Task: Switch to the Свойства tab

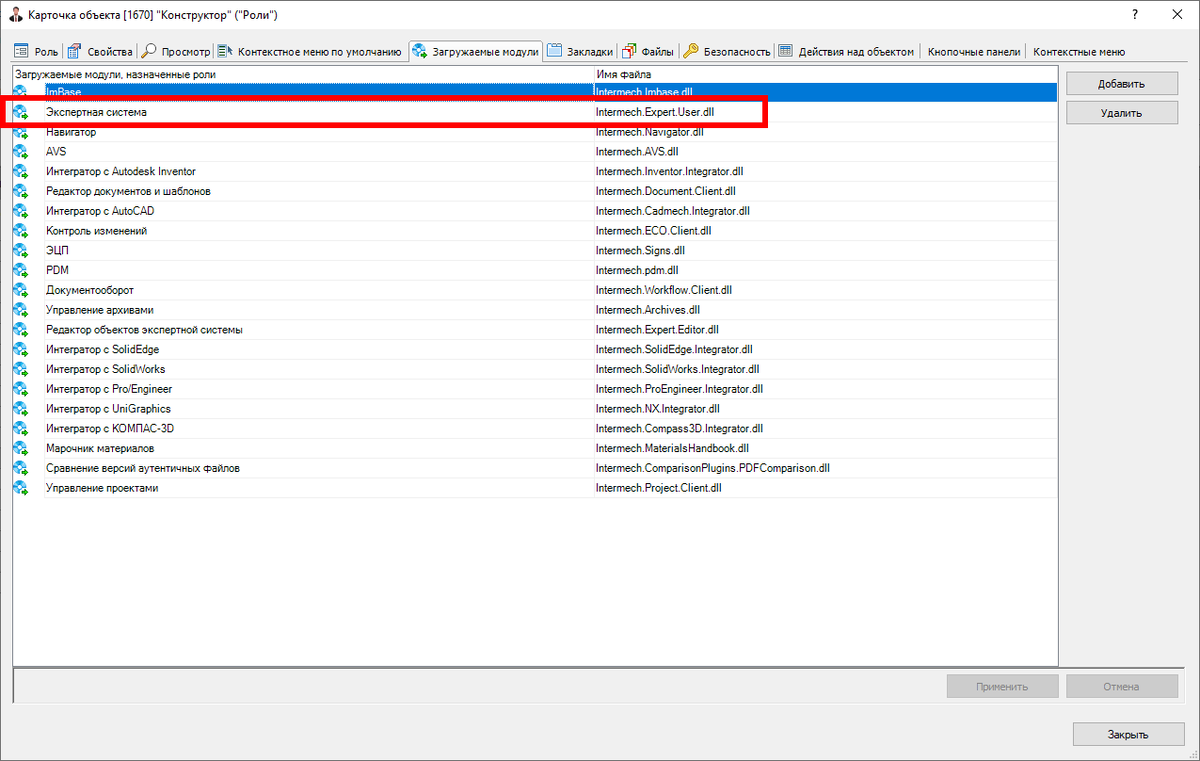Action: tap(100, 51)
